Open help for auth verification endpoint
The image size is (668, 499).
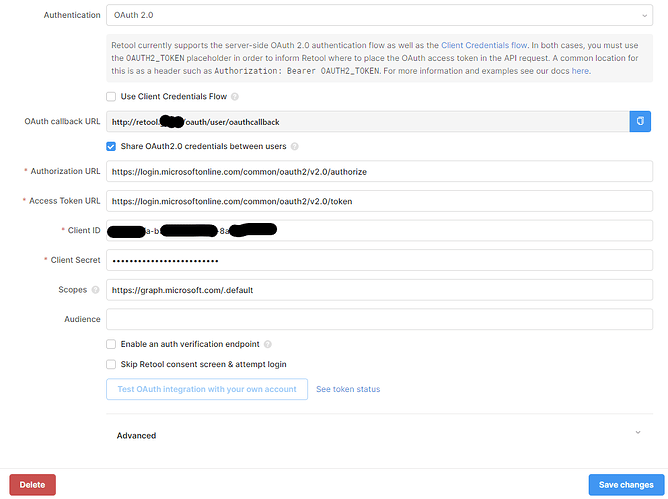click(268, 344)
